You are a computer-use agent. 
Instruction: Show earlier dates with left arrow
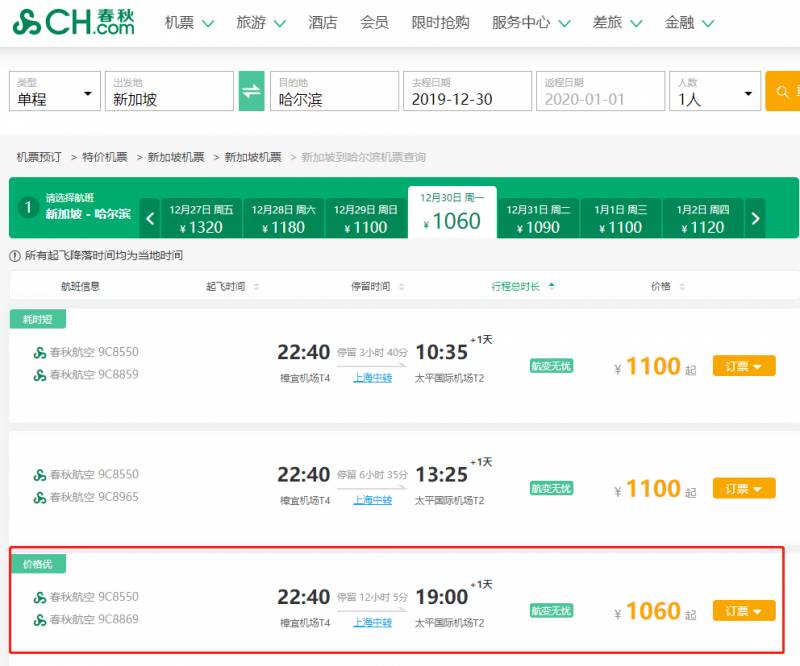149,217
